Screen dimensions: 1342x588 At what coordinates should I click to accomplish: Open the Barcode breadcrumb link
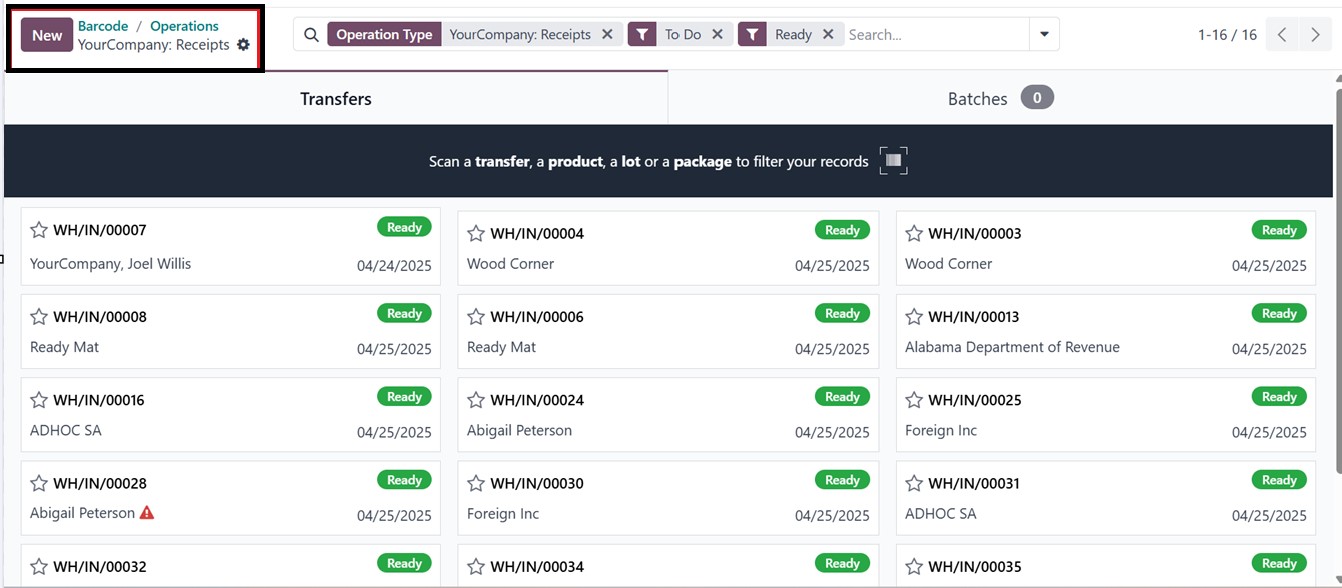tap(103, 26)
